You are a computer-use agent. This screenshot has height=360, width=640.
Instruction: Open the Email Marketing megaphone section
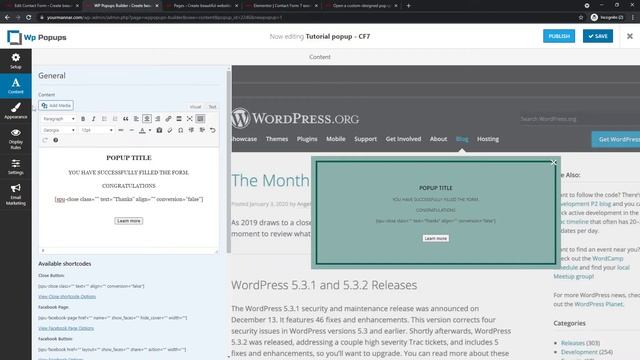click(16, 194)
